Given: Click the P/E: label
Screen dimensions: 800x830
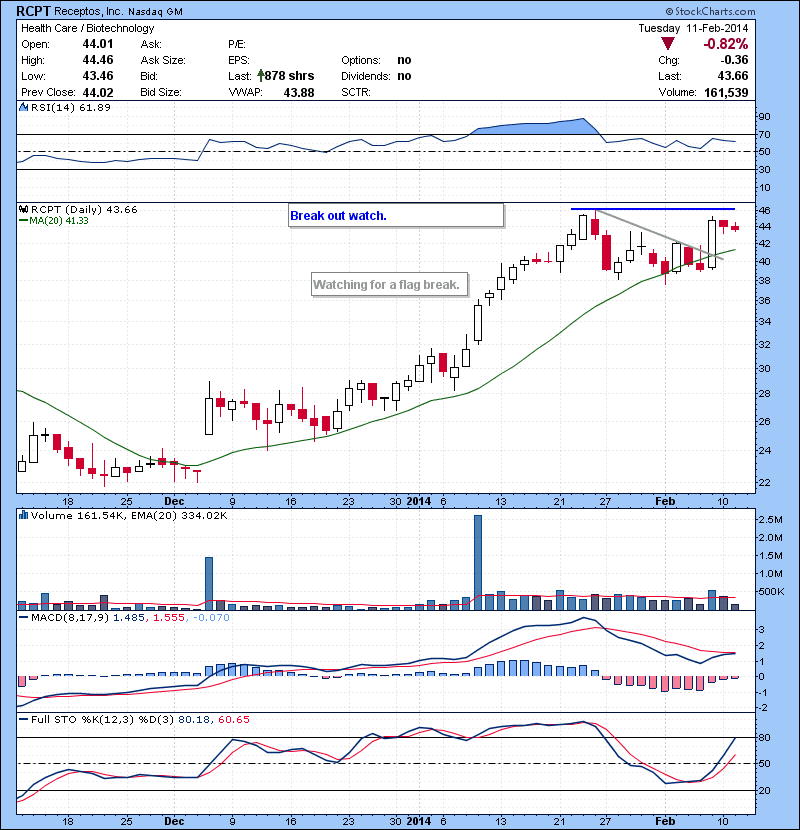Looking at the screenshot, I should click(237, 44).
